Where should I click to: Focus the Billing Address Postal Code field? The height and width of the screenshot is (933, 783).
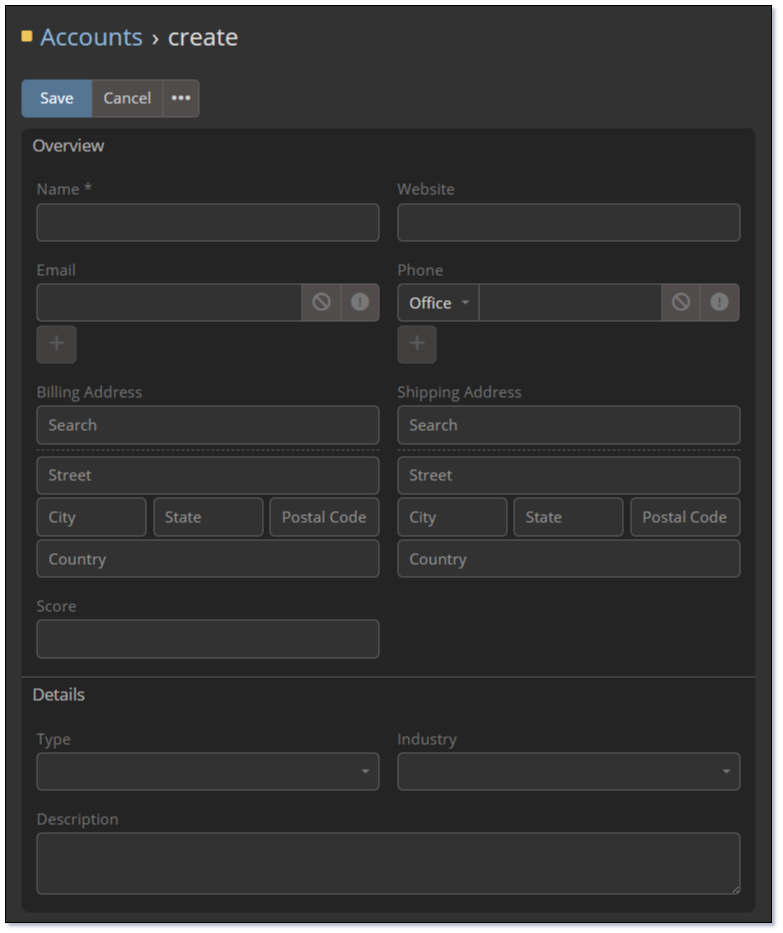click(324, 517)
